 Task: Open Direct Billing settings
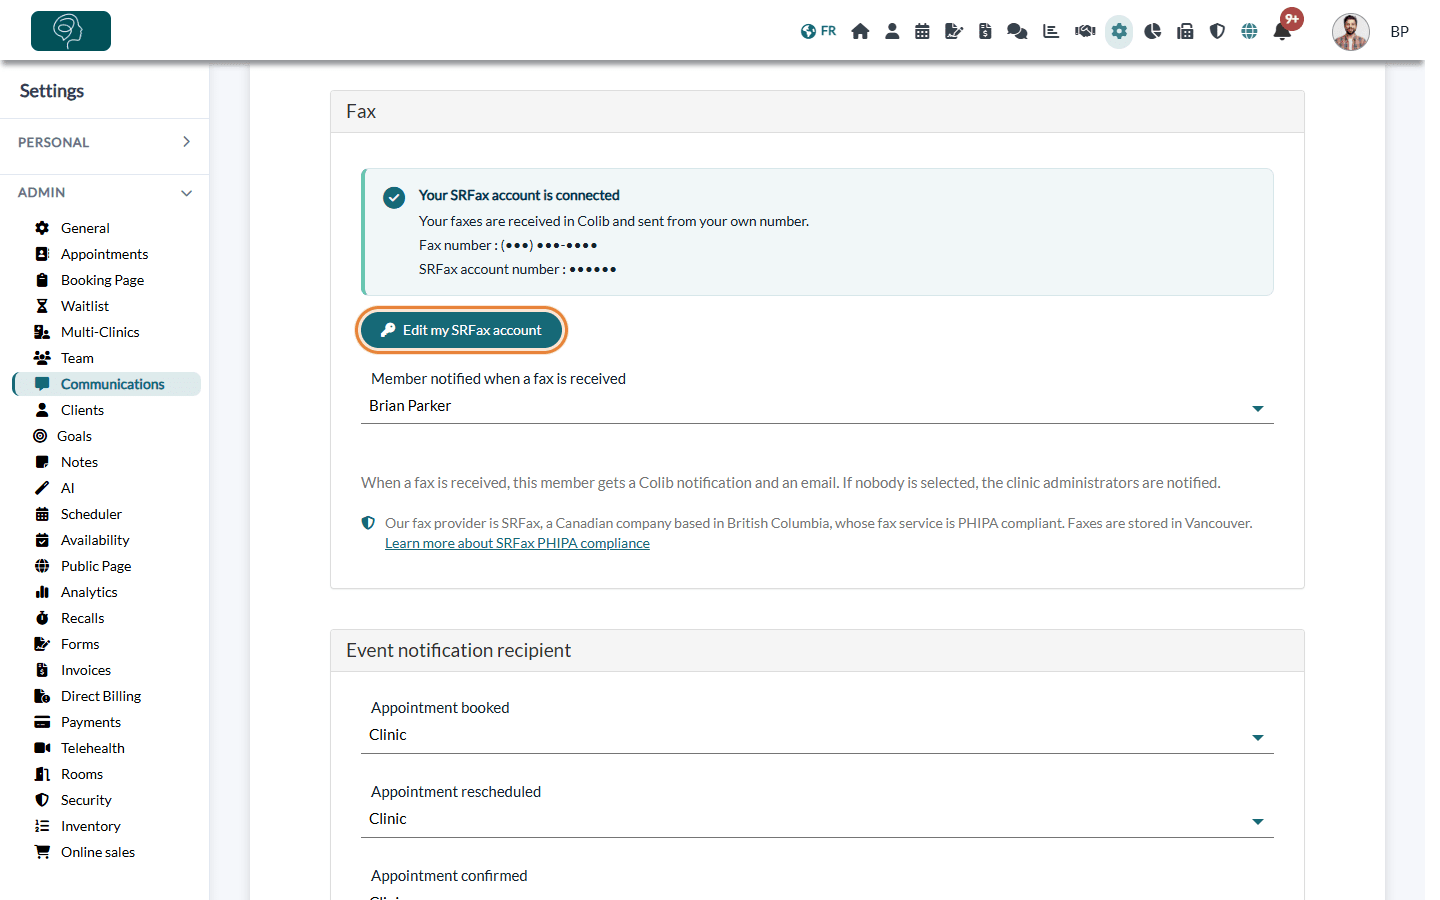101,696
